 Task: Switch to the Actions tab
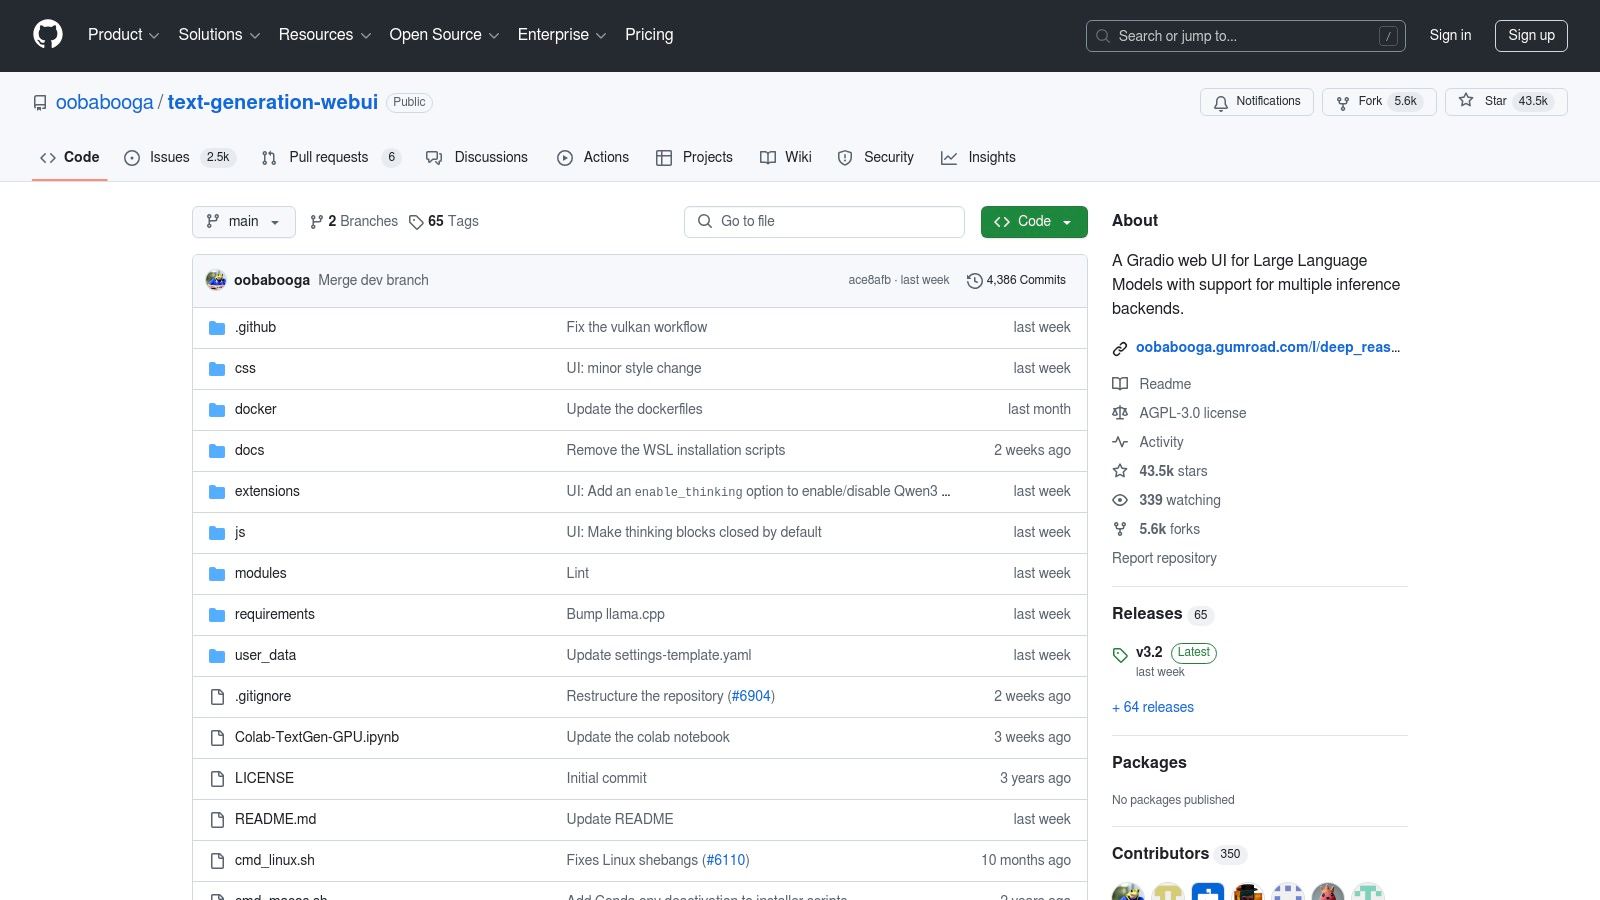pyautogui.click(x=593, y=157)
